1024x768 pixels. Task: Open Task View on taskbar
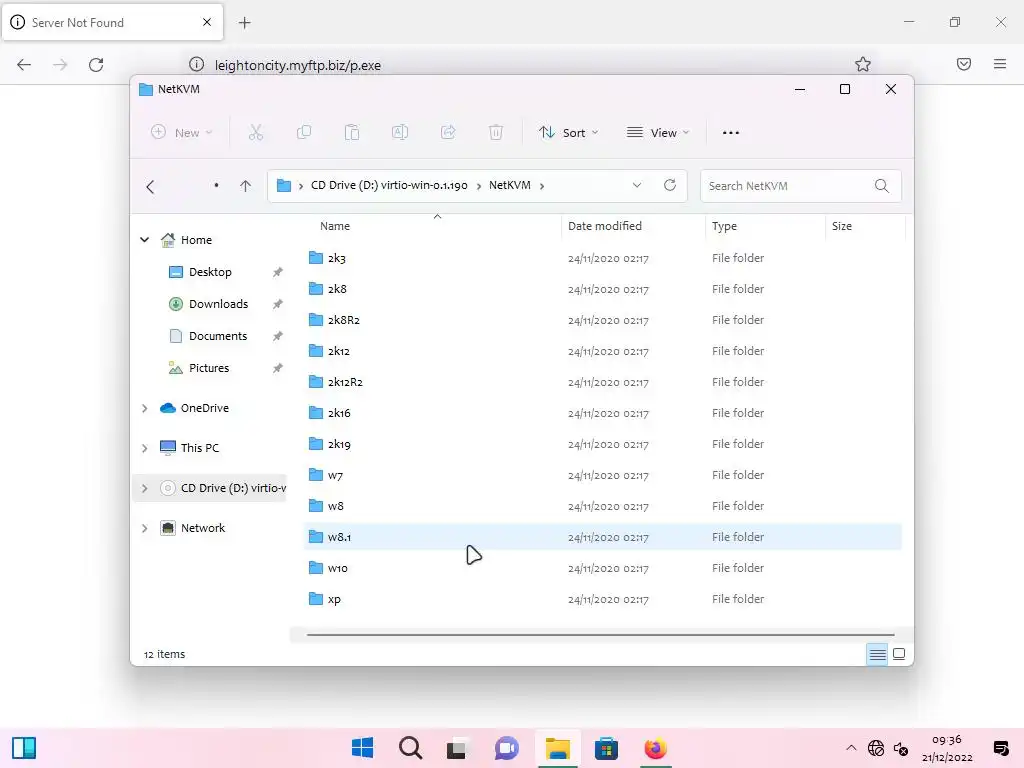(x=457, y=748)
